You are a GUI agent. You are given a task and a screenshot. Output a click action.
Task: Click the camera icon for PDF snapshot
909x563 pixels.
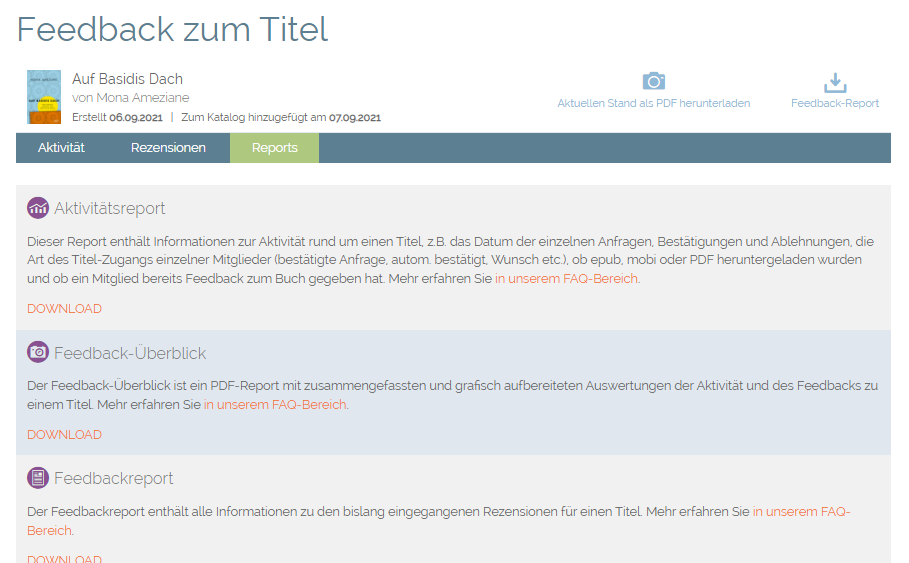point(653,81)
